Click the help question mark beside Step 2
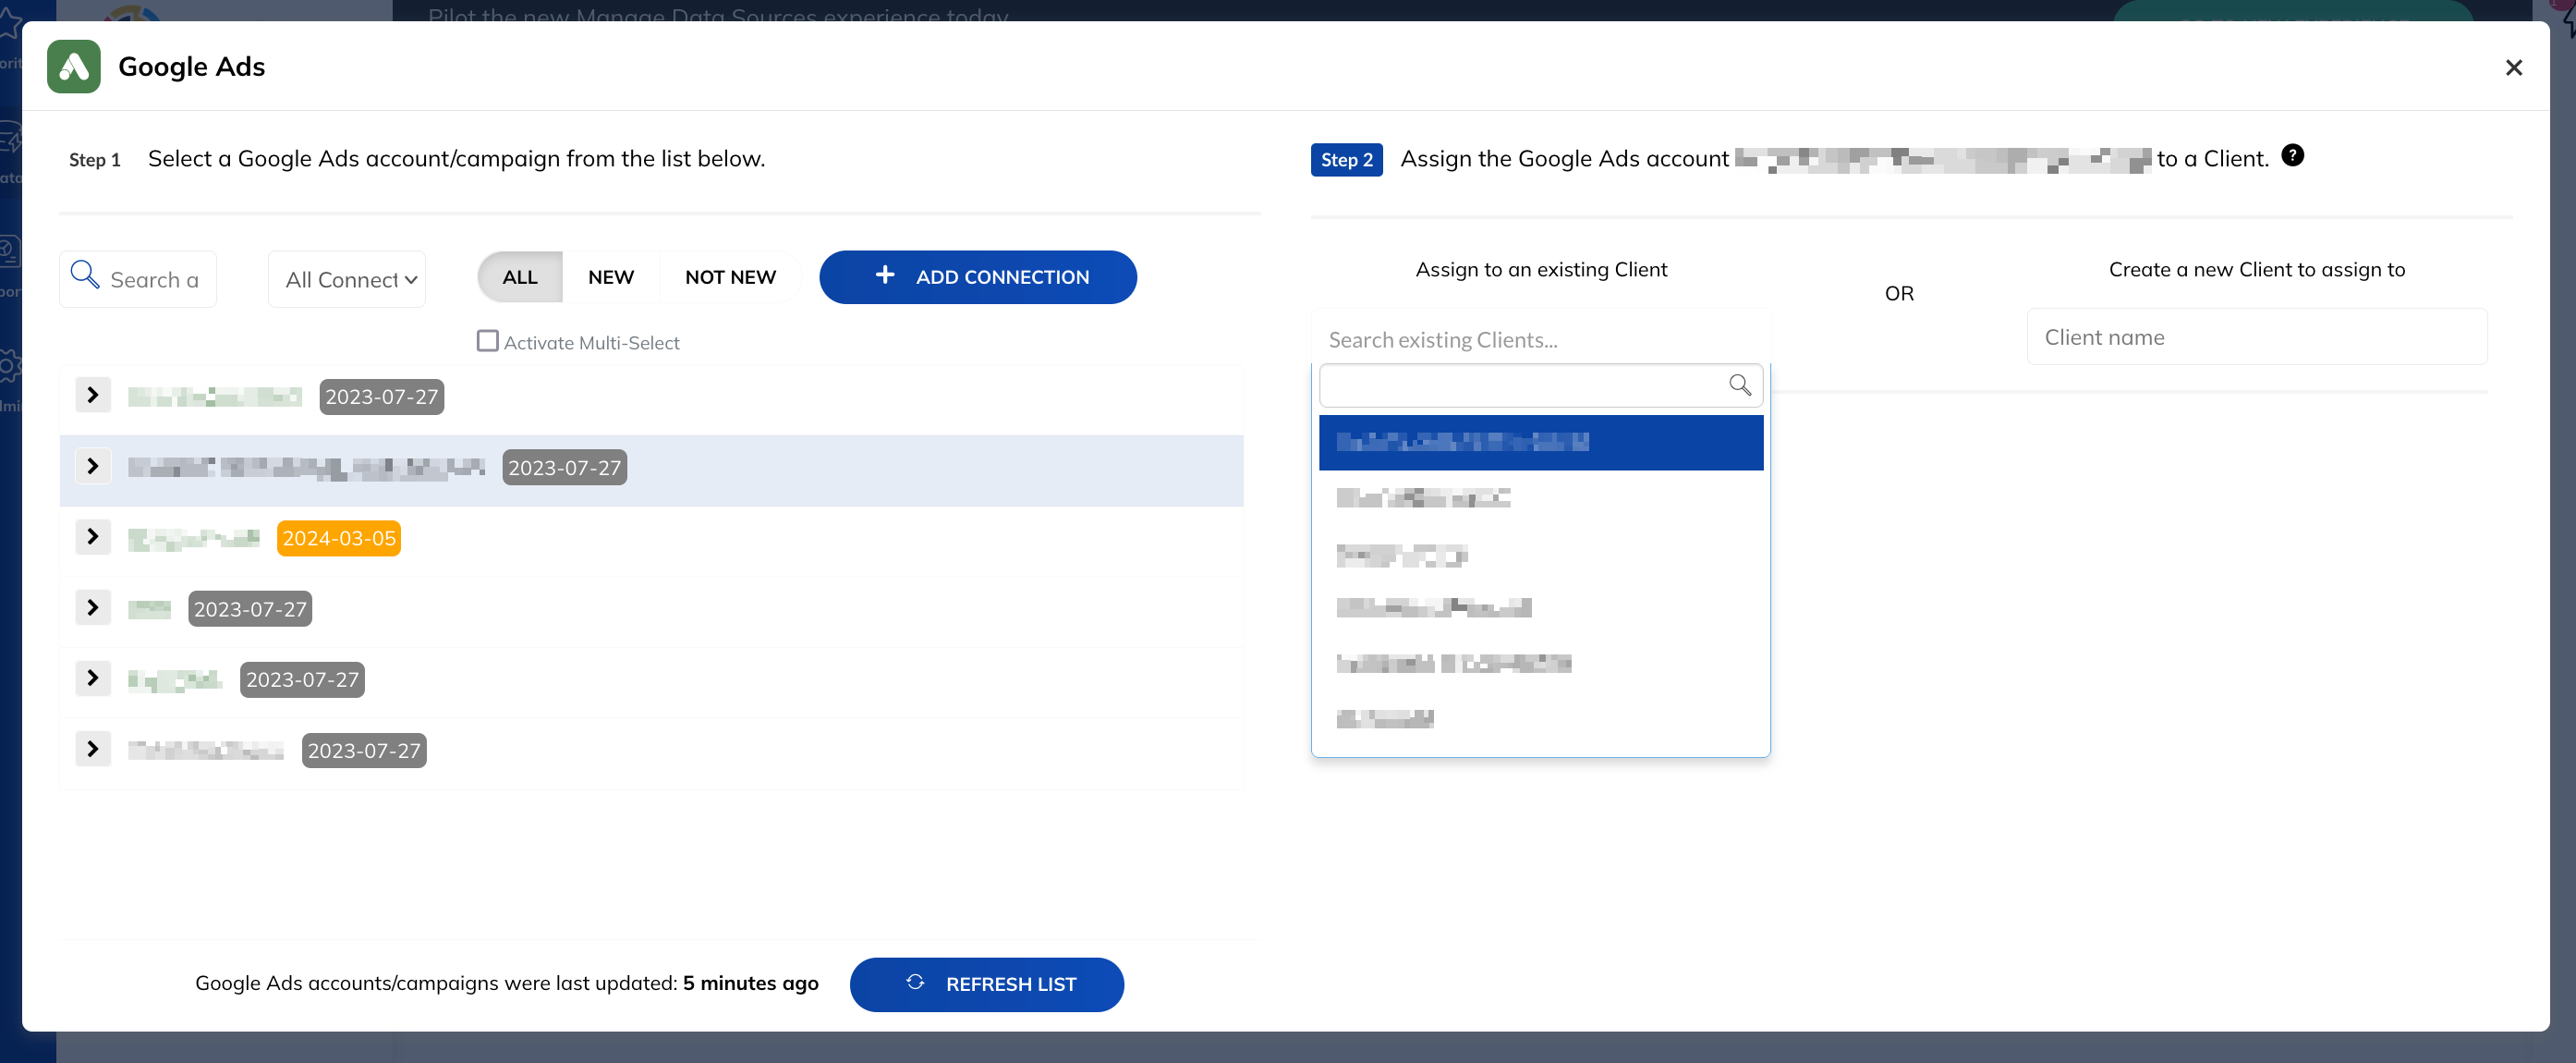The height and width of the screenshot is (1063, 2576). tap(2293, 155)
